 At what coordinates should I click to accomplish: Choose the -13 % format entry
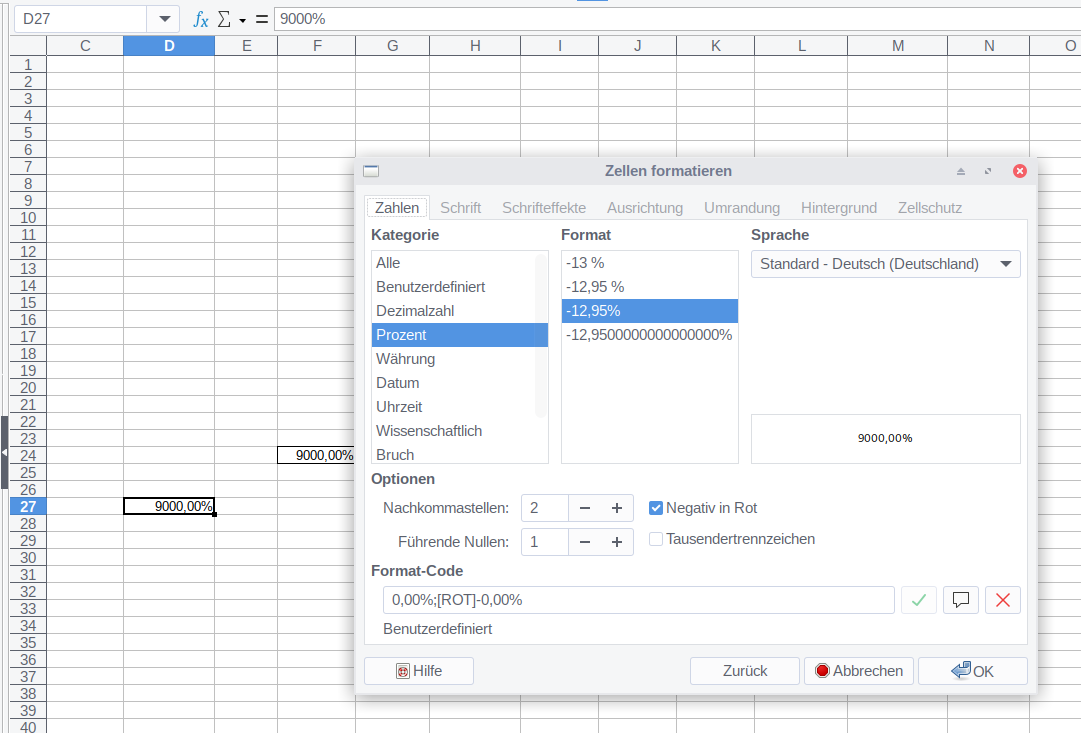(x=585, y=263)
